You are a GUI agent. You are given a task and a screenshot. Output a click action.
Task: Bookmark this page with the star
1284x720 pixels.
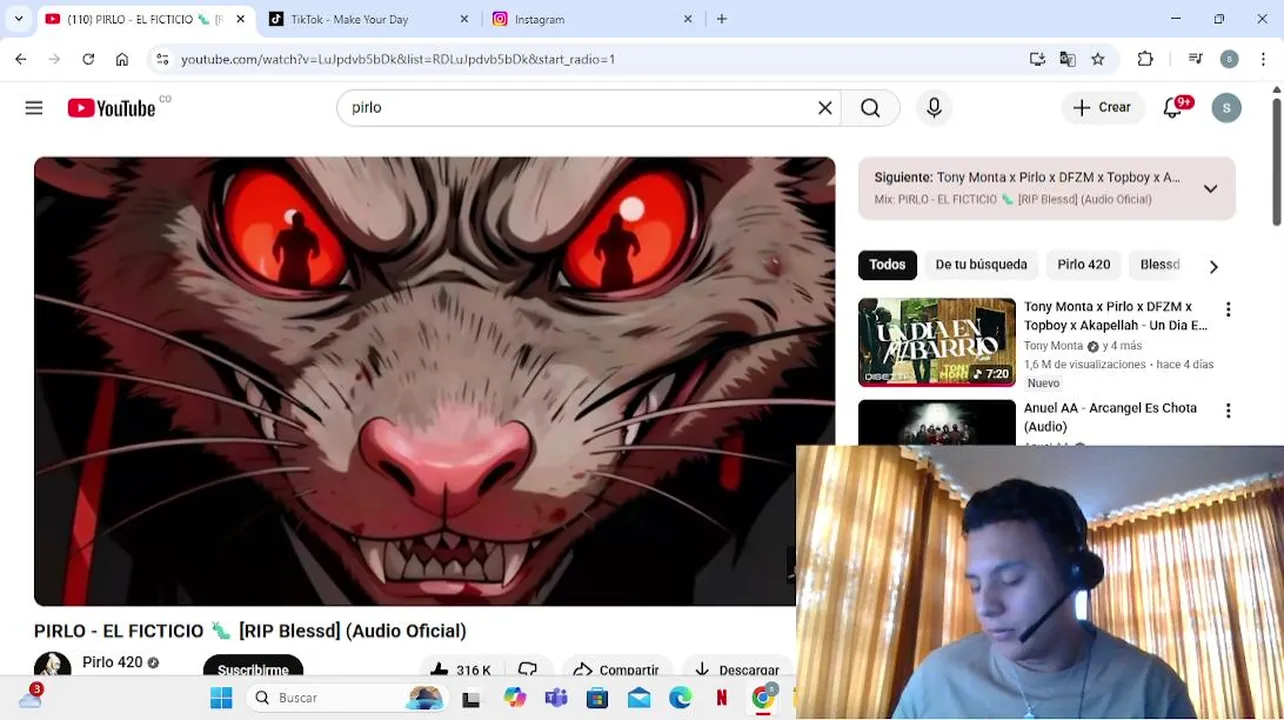click(x=1098, y=59)
